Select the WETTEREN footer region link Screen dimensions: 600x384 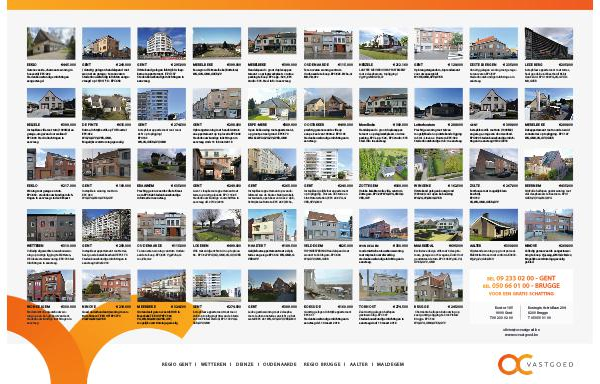point(214,364)
